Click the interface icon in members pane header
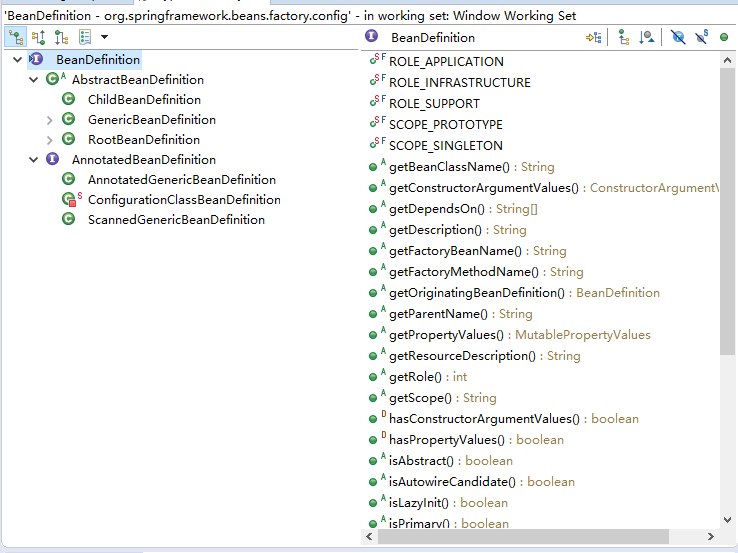738x553 pixels. [x=371, y=36]
